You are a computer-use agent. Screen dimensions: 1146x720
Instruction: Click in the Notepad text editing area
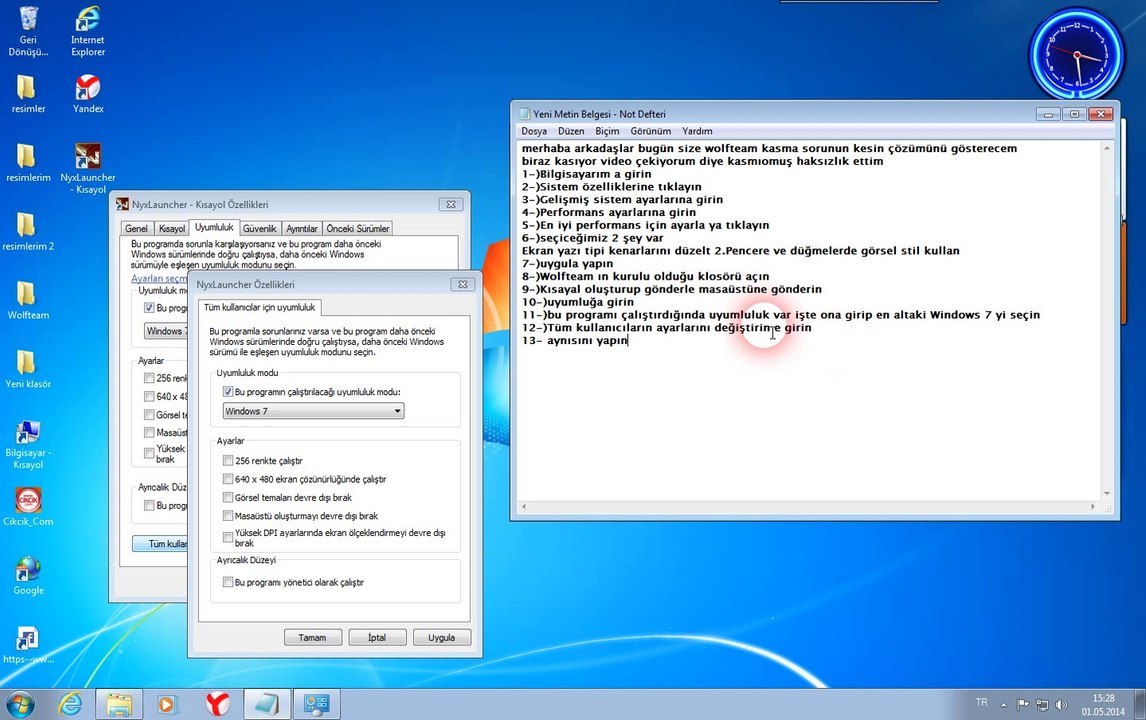point(809,320)
